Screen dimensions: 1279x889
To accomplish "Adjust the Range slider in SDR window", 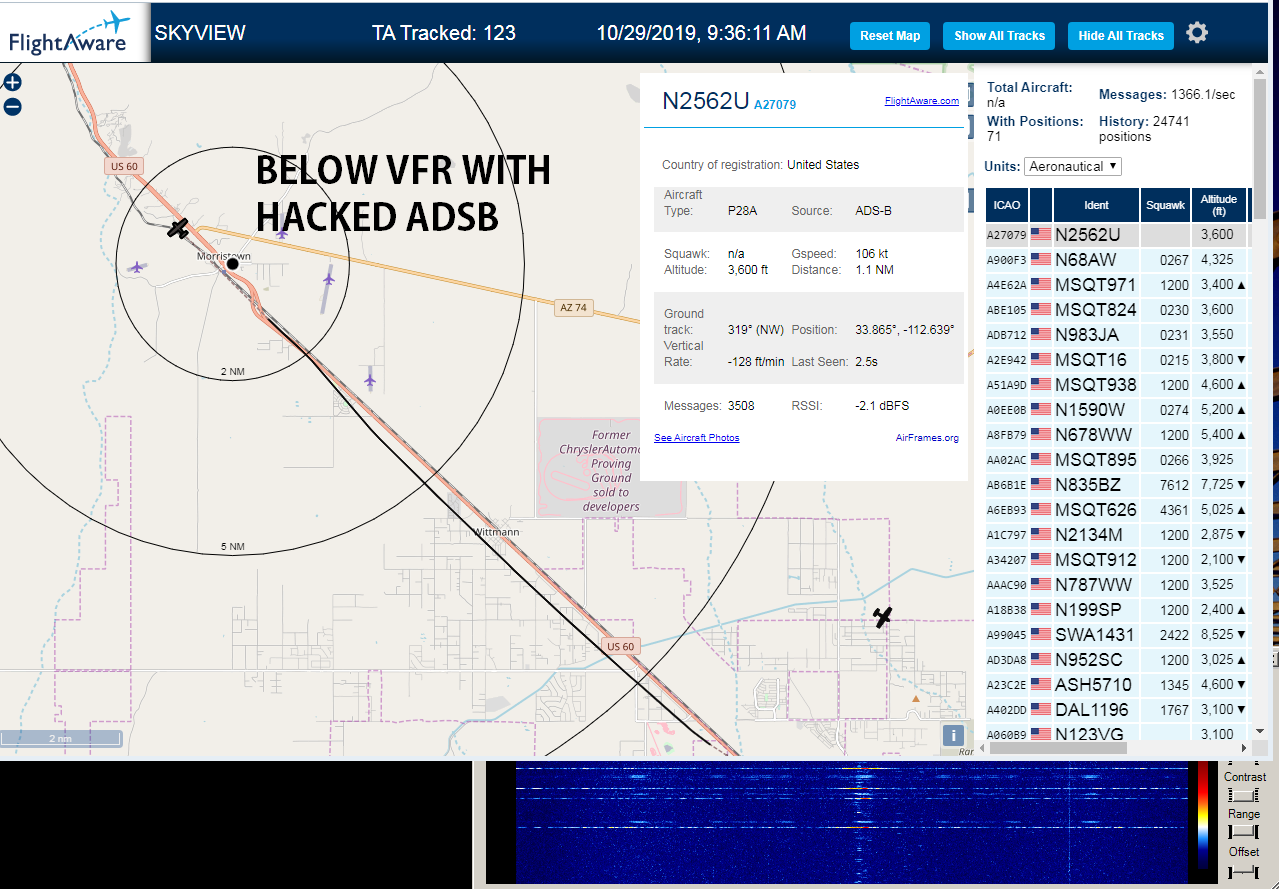I will pyautogui.click(x=1243, y=832).
